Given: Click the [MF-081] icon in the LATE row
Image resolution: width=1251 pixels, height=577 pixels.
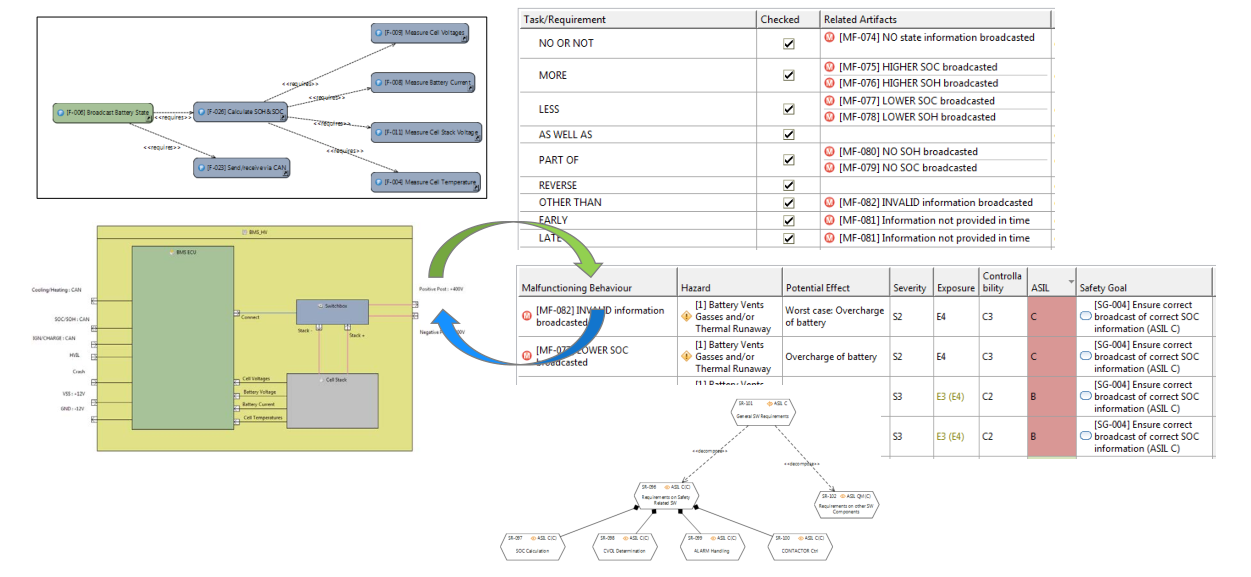Looking at the screenshot, I should click(829, 239).
